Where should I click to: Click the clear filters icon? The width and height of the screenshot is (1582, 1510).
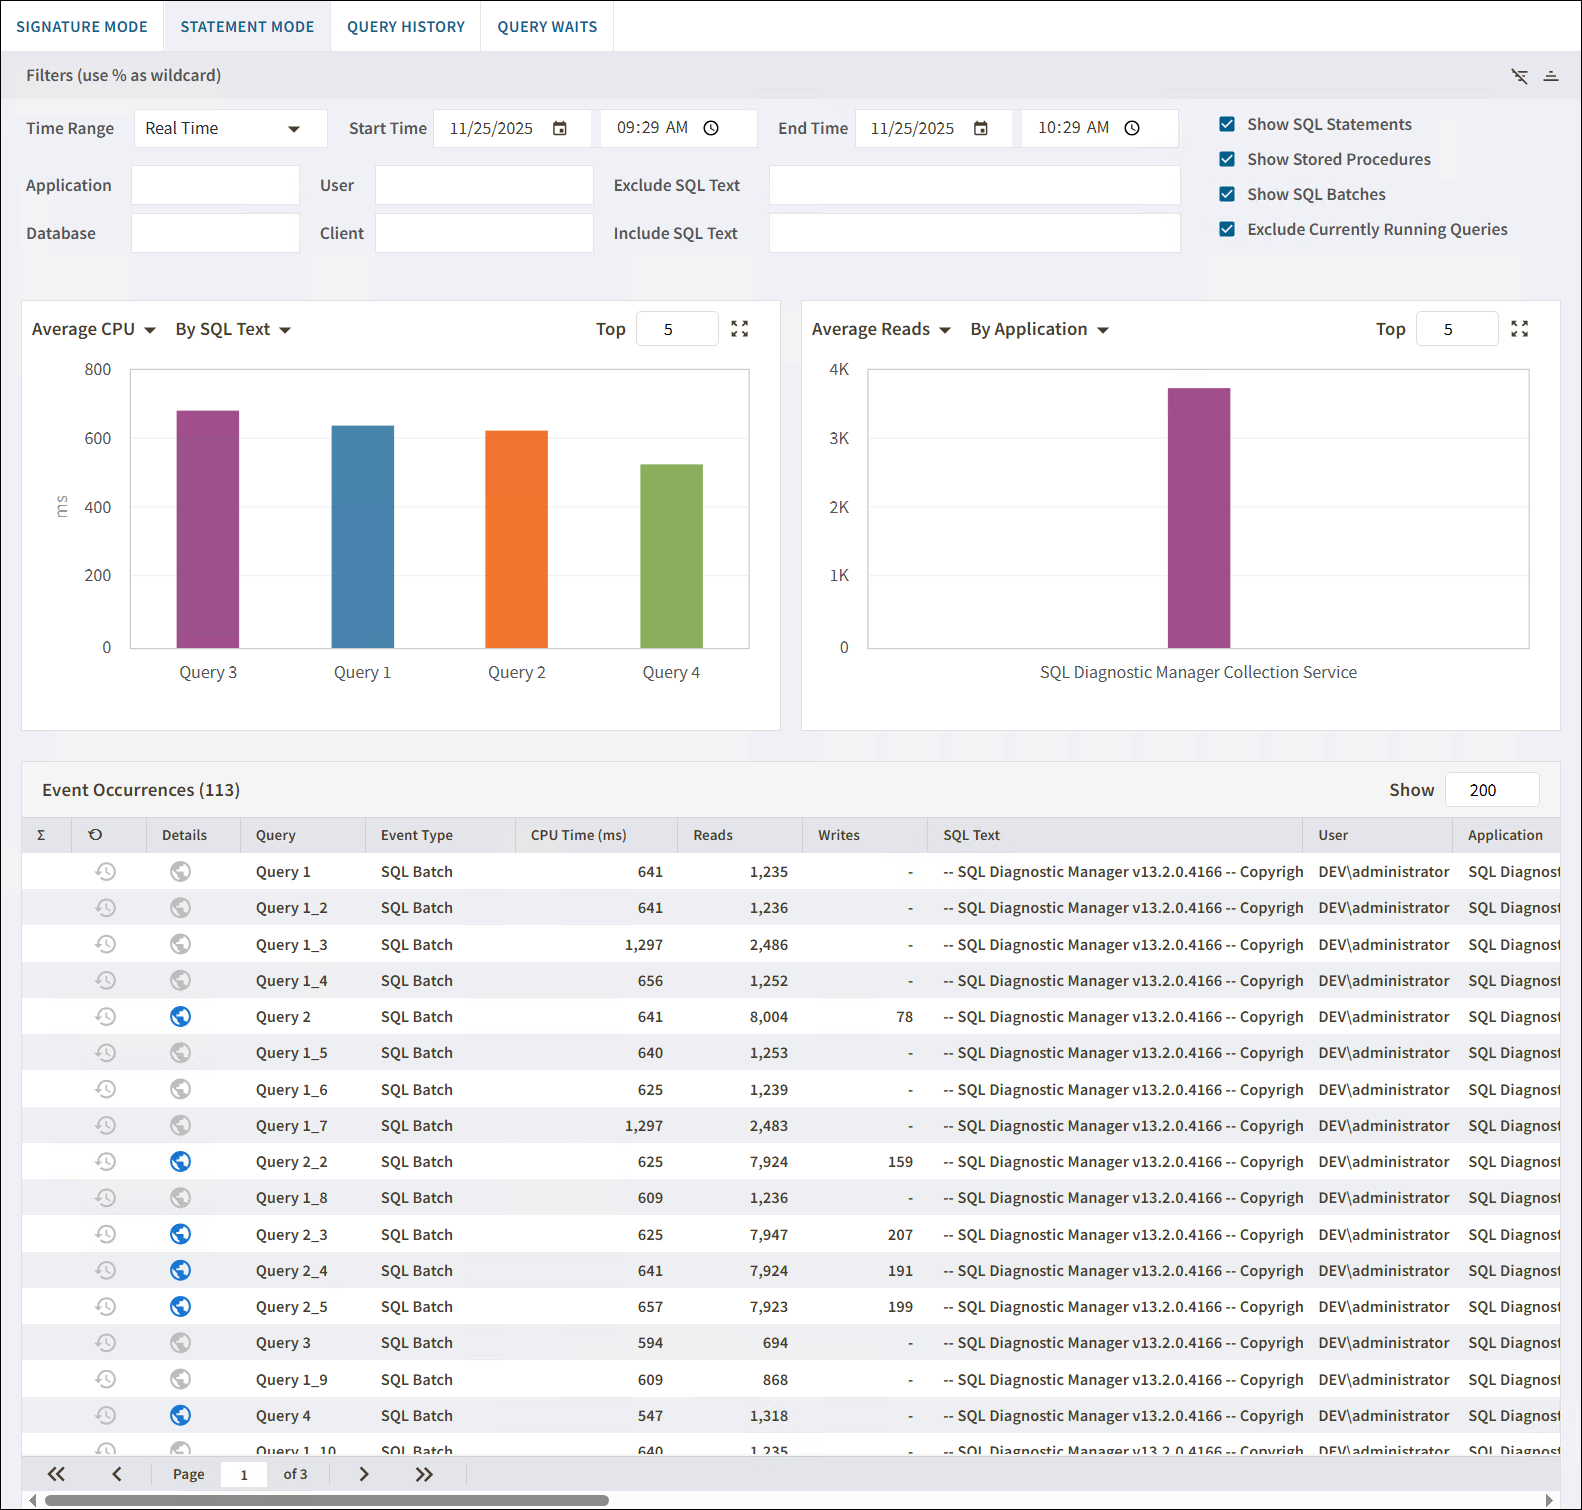point(1519,76)
